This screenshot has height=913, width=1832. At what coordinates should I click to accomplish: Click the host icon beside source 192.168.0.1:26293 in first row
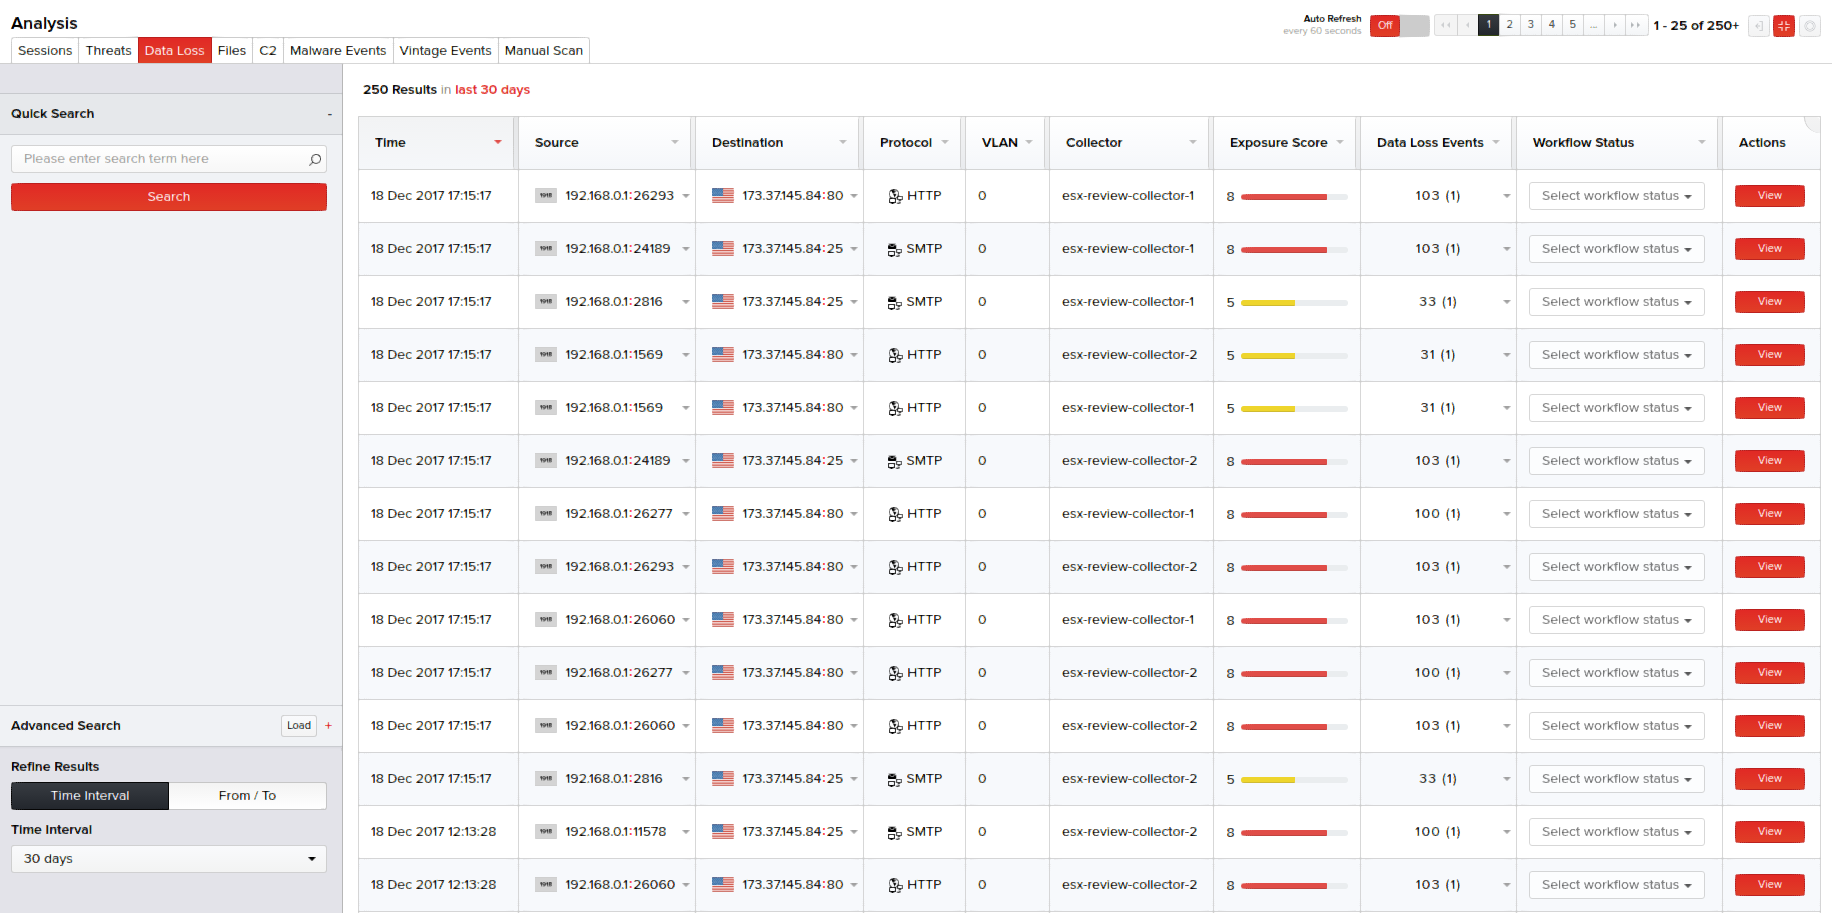tap(545, 196)
